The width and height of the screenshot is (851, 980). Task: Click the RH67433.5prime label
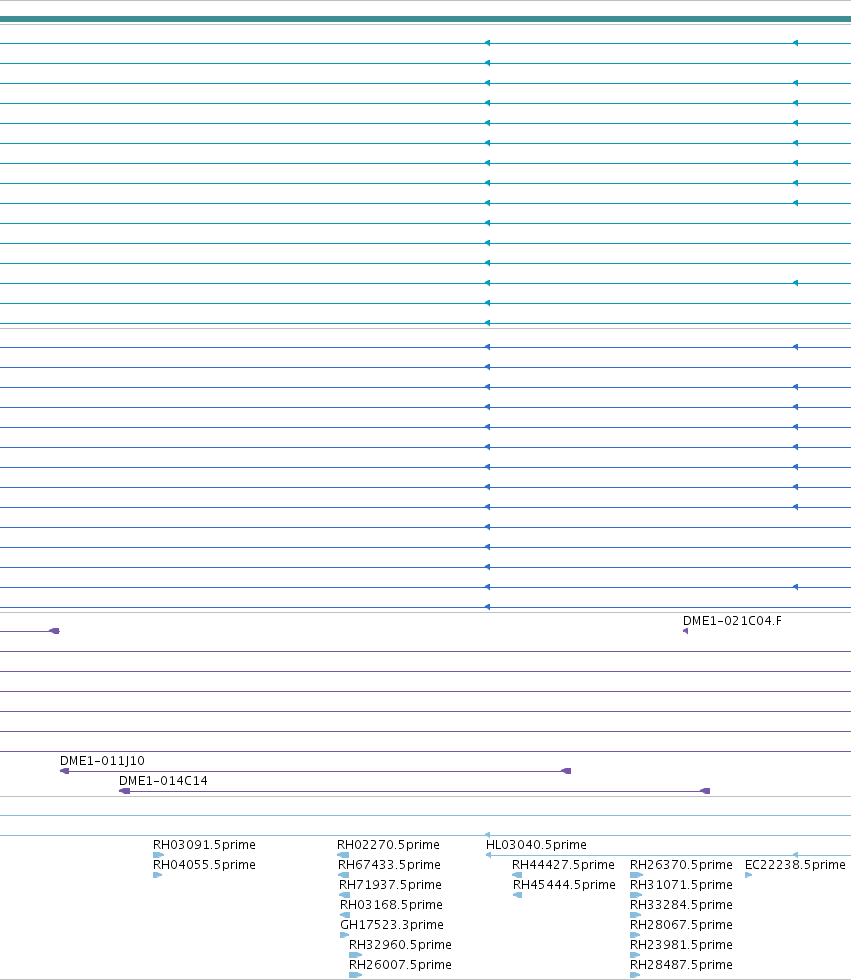(389, 864)
